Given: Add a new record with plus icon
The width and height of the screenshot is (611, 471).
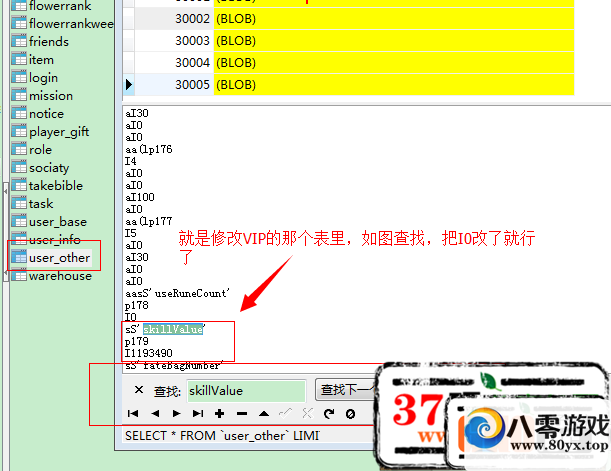Looking at the screenshot, I should coord(220,413).
